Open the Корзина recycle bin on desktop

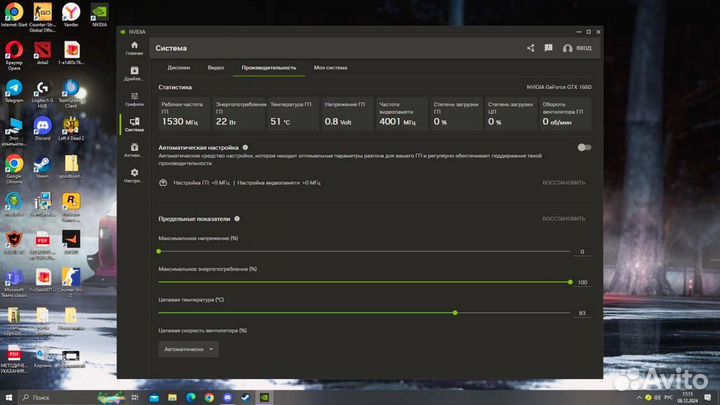click(42, 359)
